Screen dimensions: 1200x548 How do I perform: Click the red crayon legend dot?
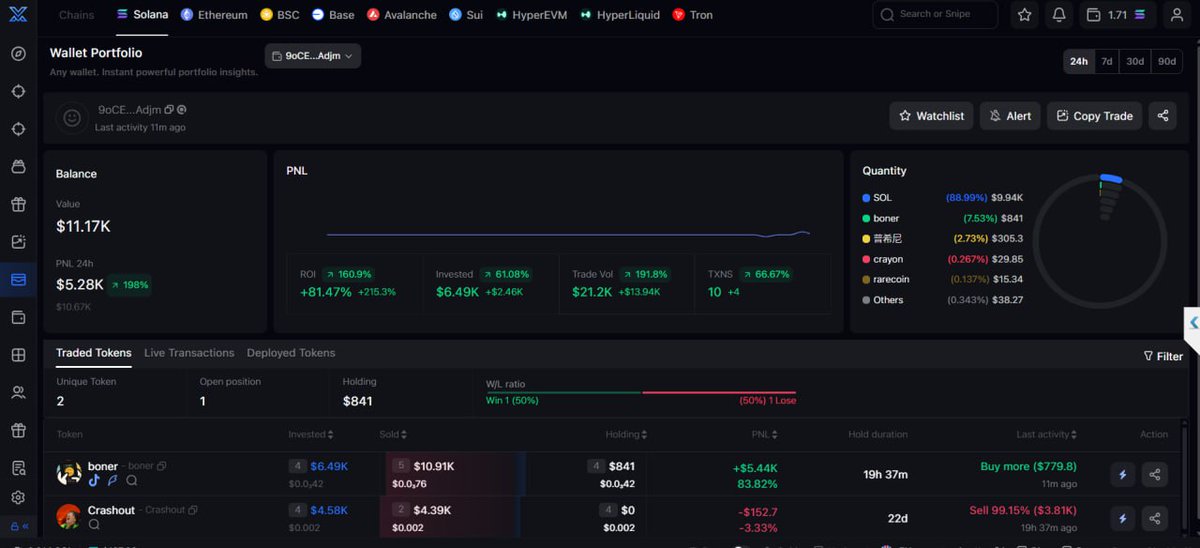coord(866,259)
